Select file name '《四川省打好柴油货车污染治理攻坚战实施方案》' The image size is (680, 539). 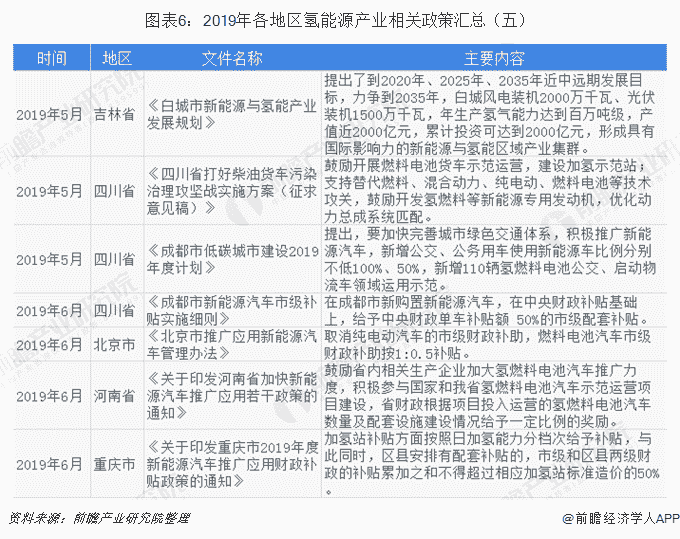coord(232,191)
